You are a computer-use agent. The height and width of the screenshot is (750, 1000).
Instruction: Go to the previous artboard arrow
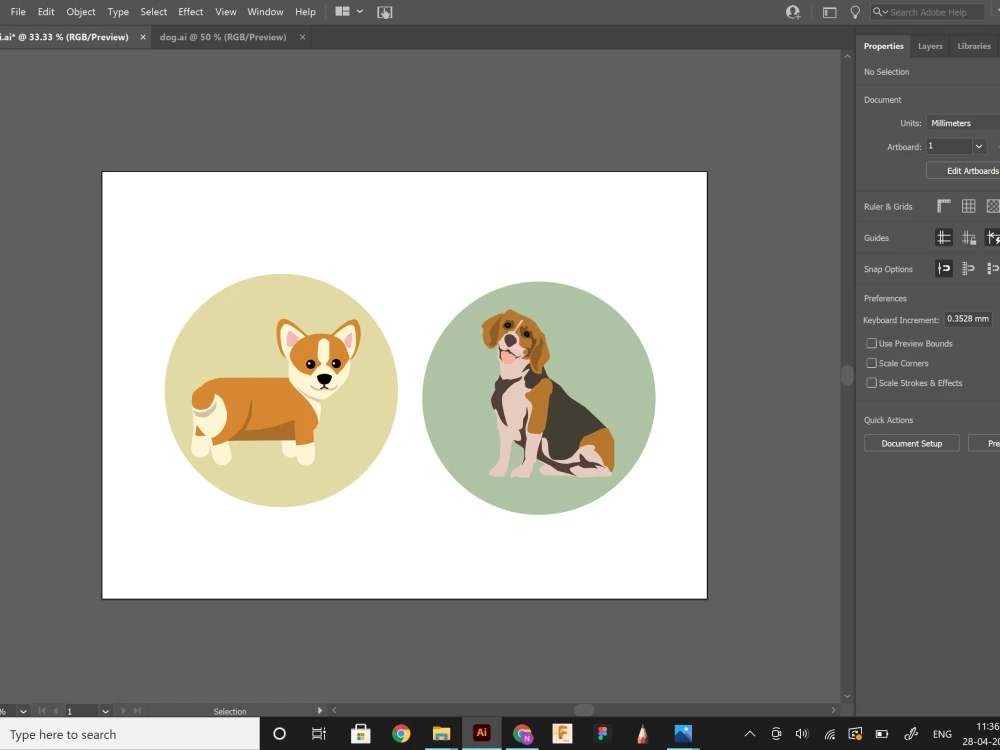[56, 710]
